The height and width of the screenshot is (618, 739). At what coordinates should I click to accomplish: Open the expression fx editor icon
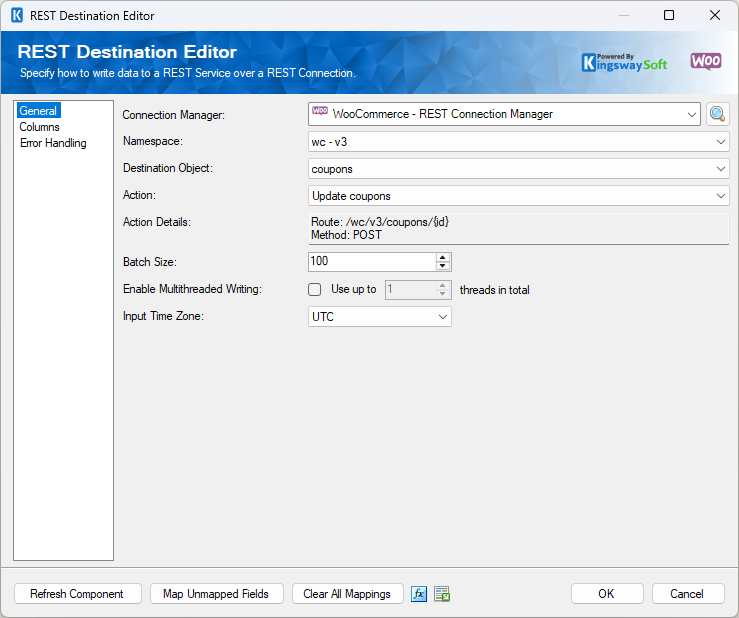pos(419,594)
